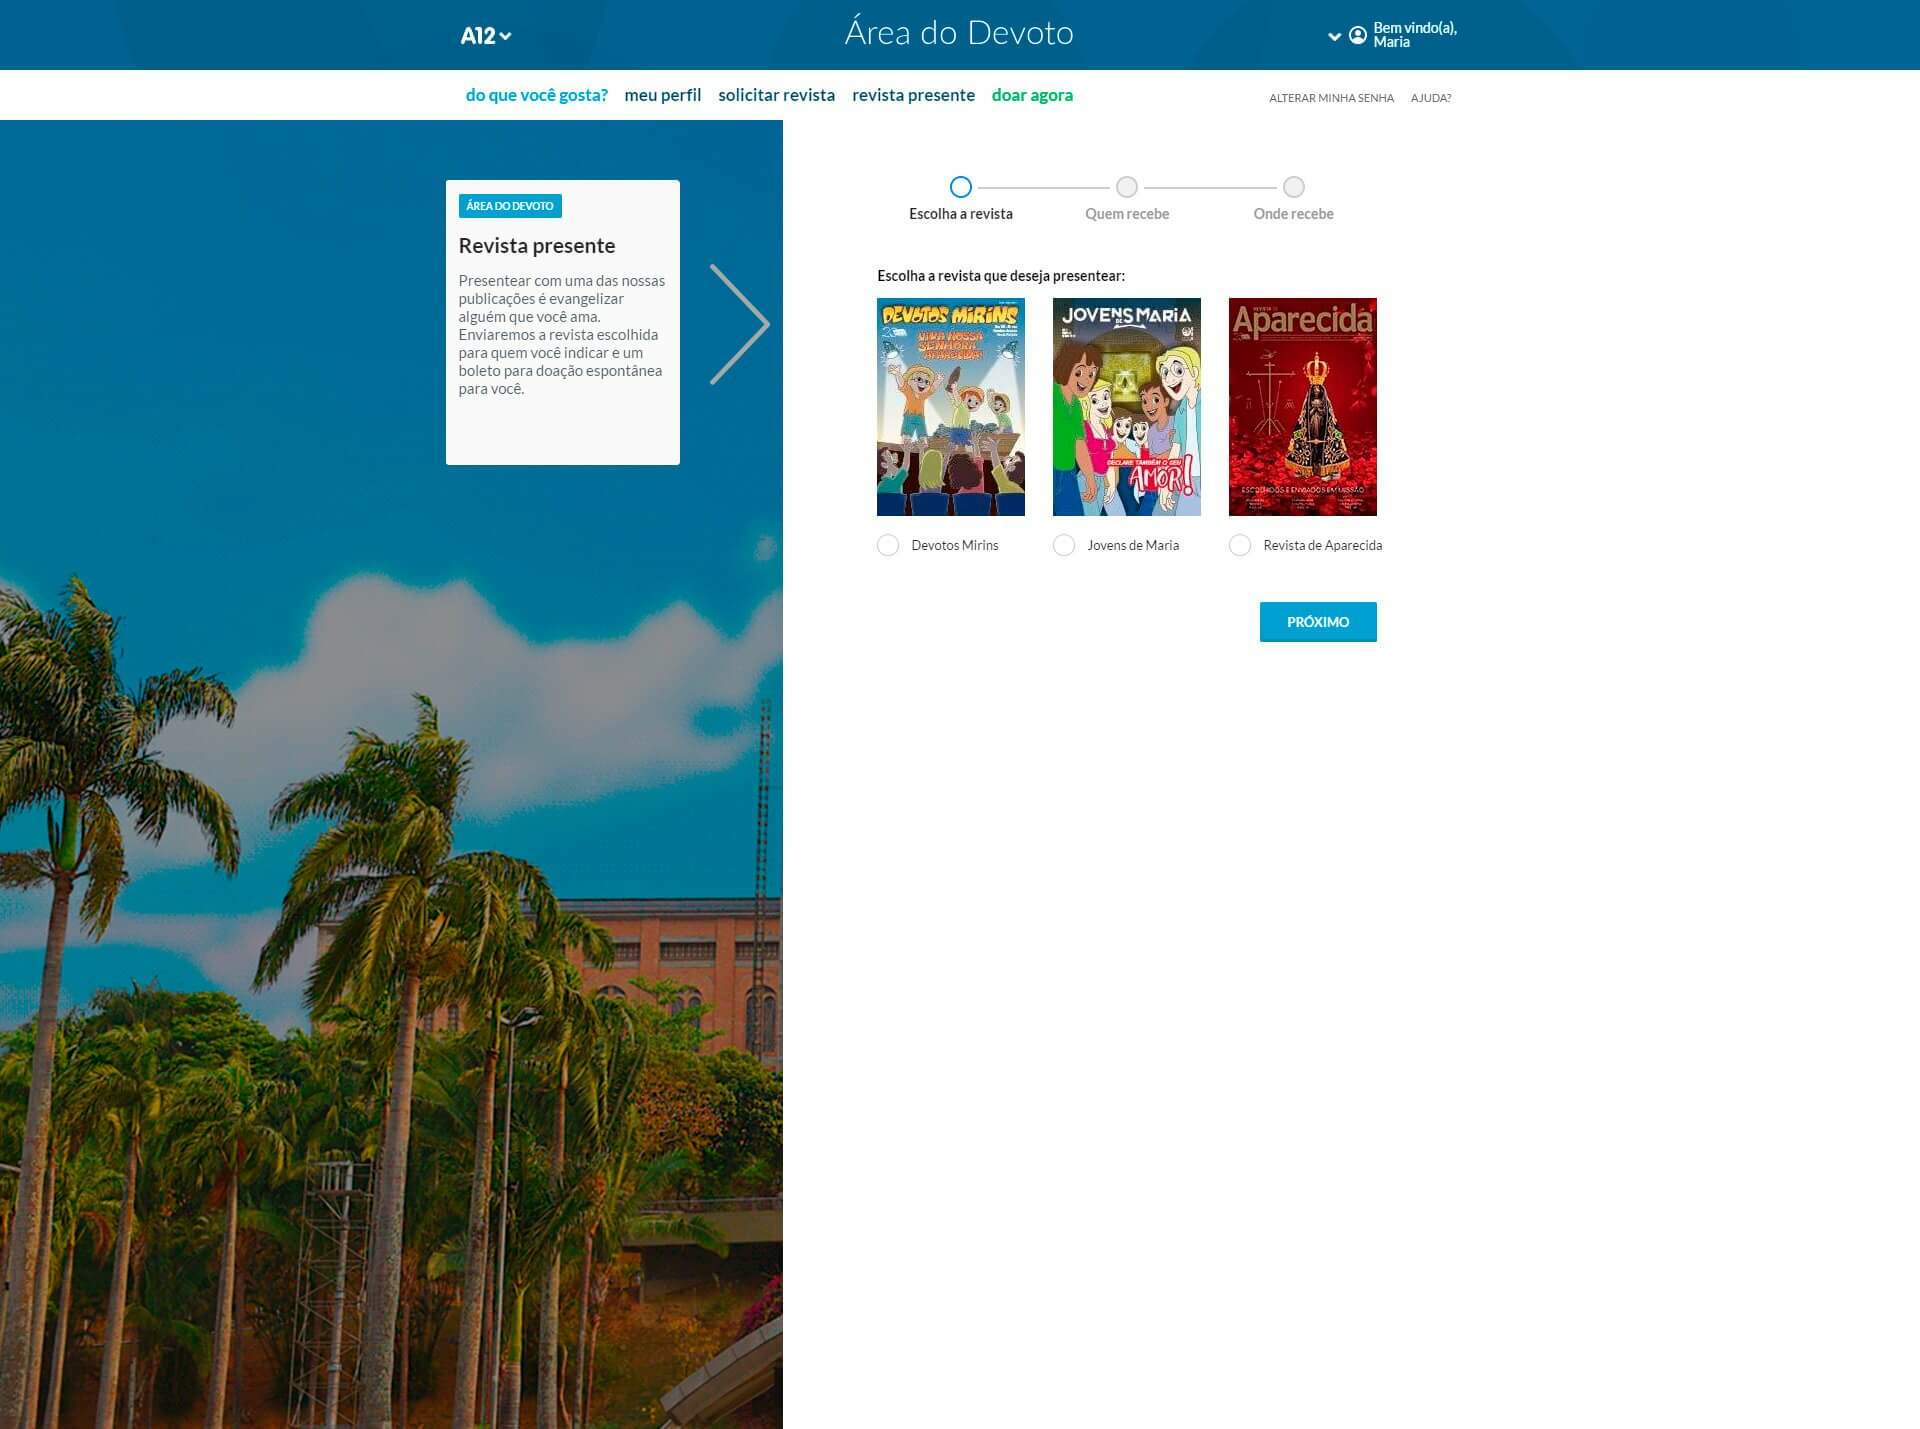Screen dimensions: 1920x1429
Task: Go to 'solicitar revista' menu item
Action: 776,95
